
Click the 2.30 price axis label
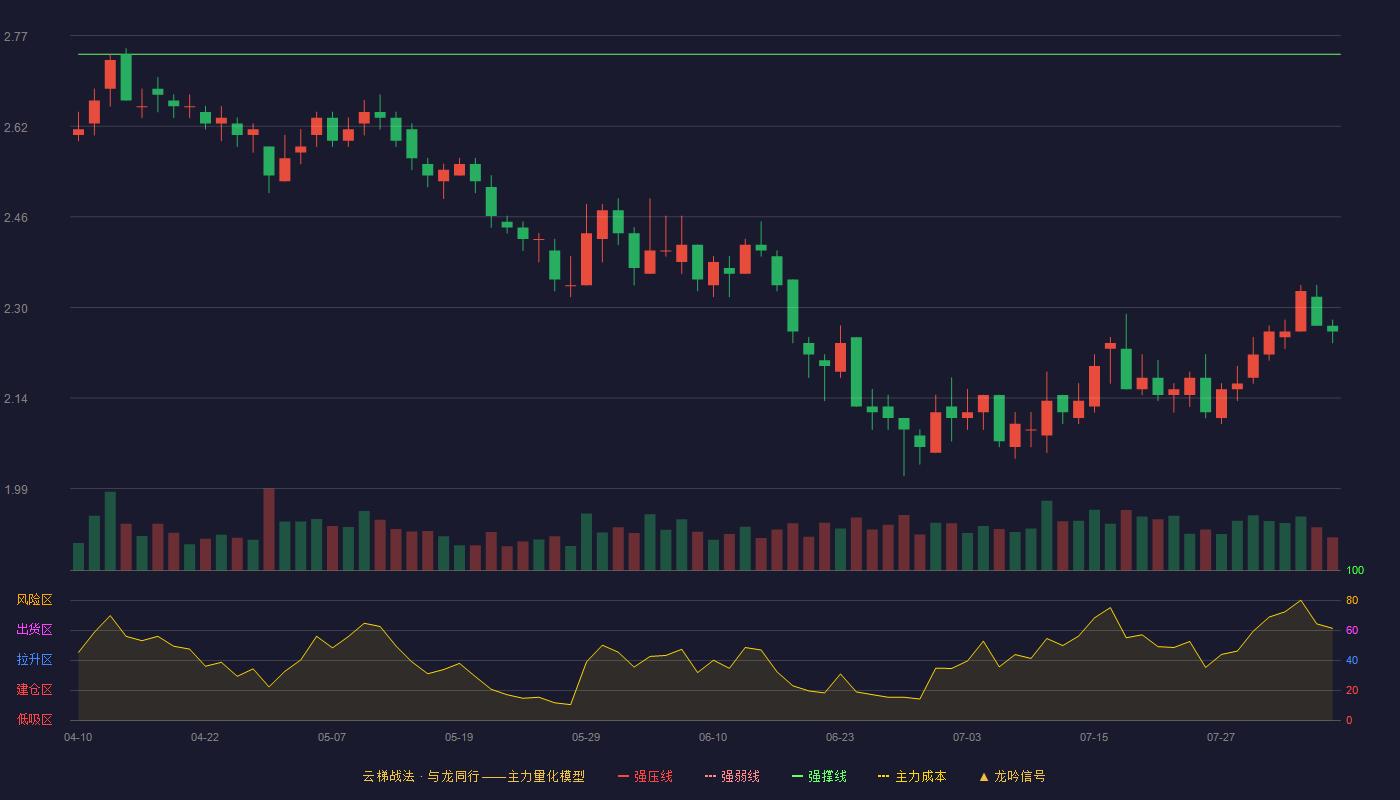16,309
